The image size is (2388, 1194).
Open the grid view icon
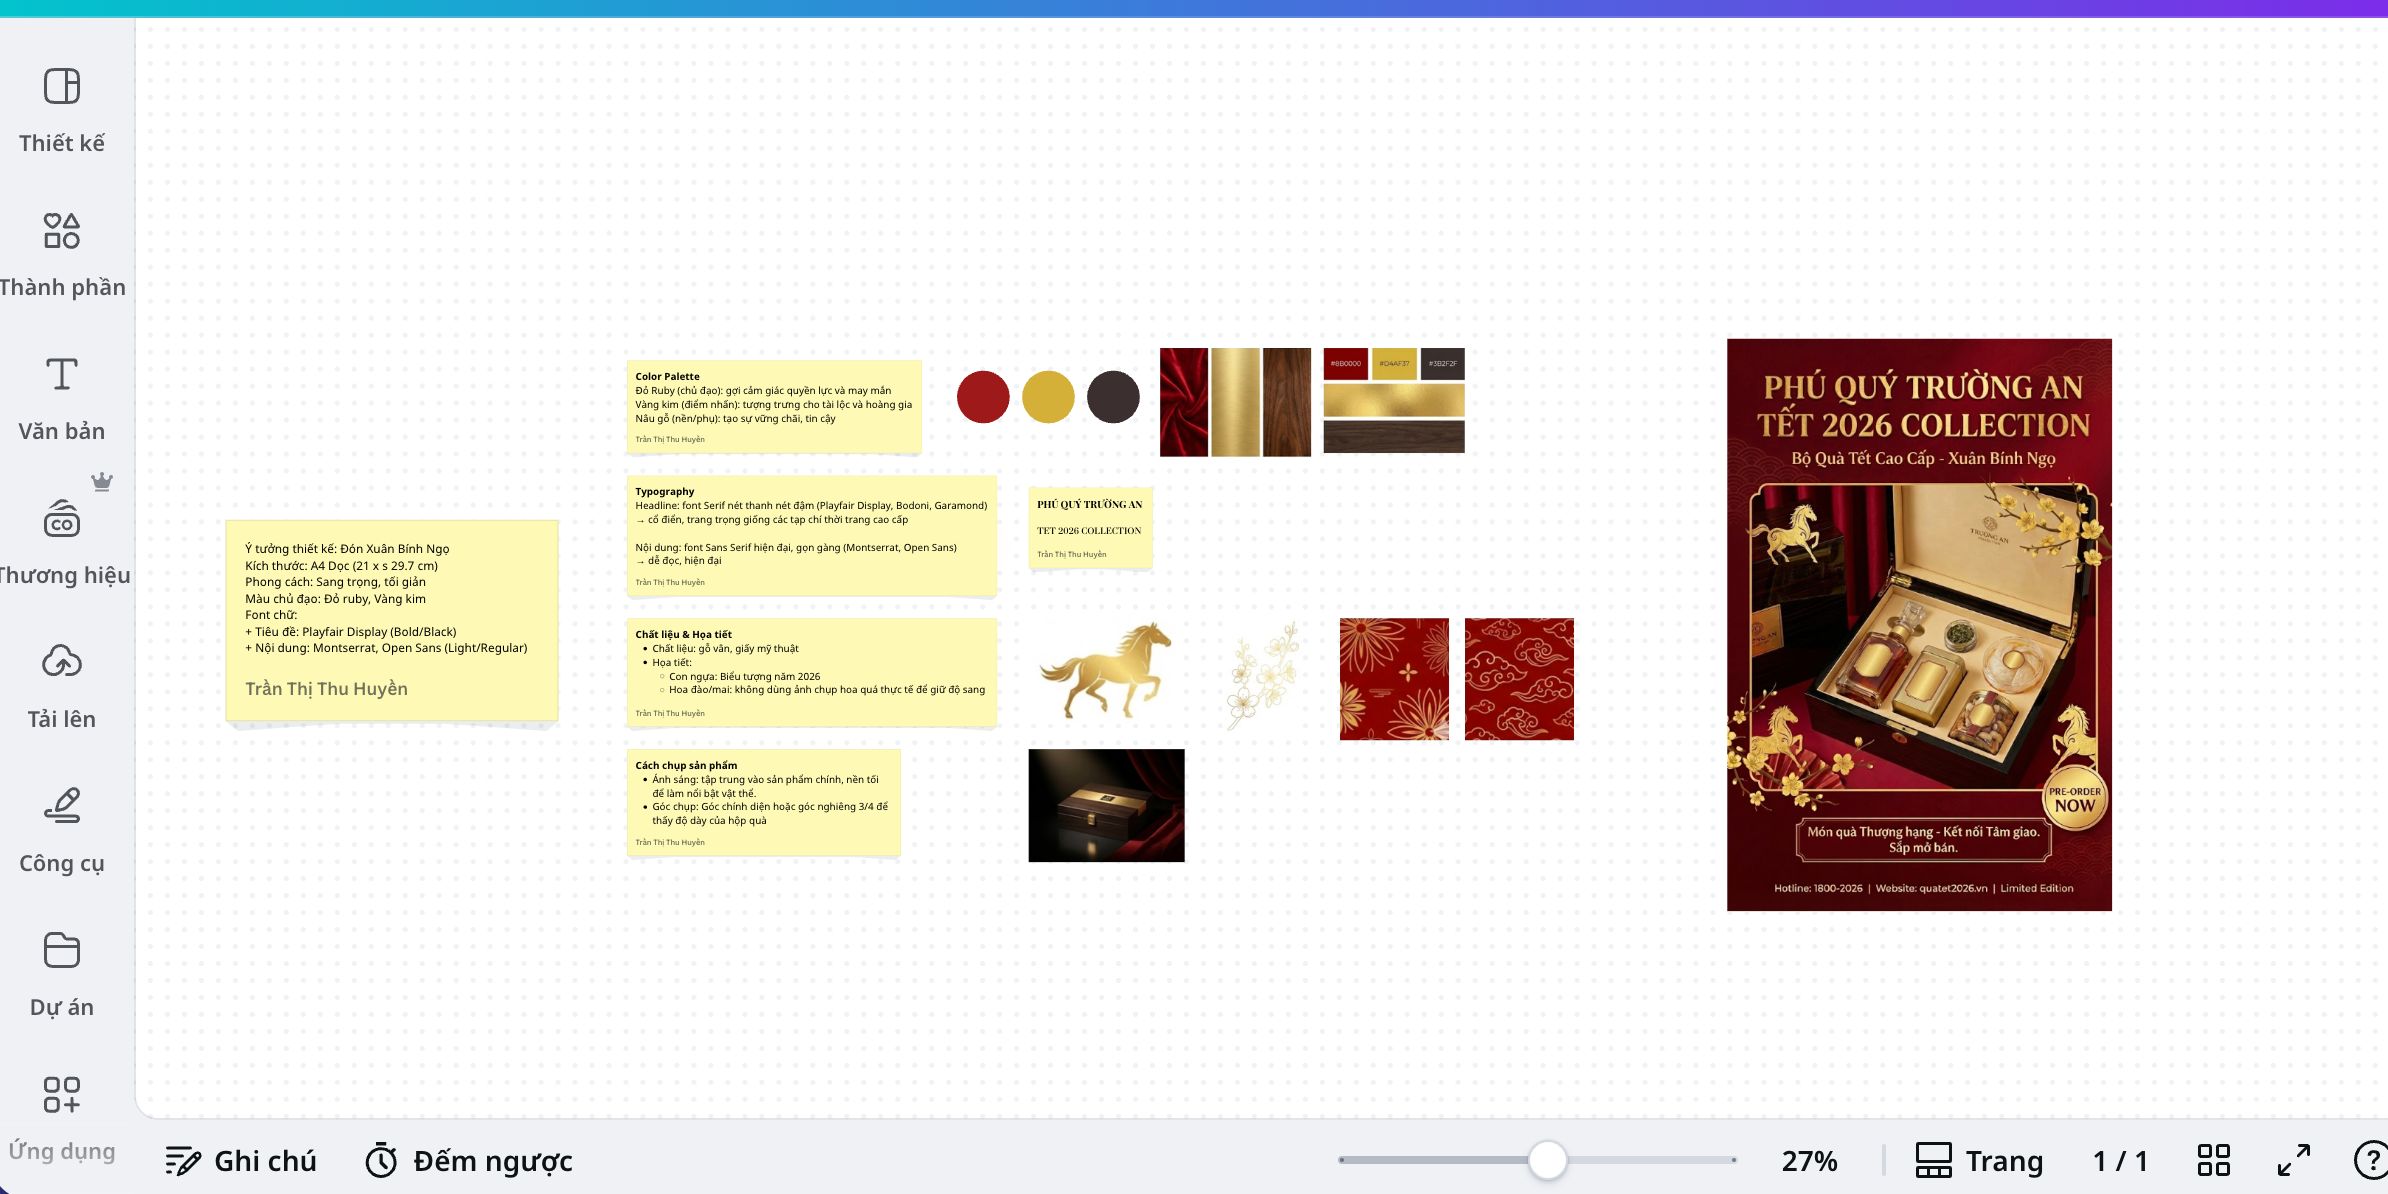pos(2213,1161)
